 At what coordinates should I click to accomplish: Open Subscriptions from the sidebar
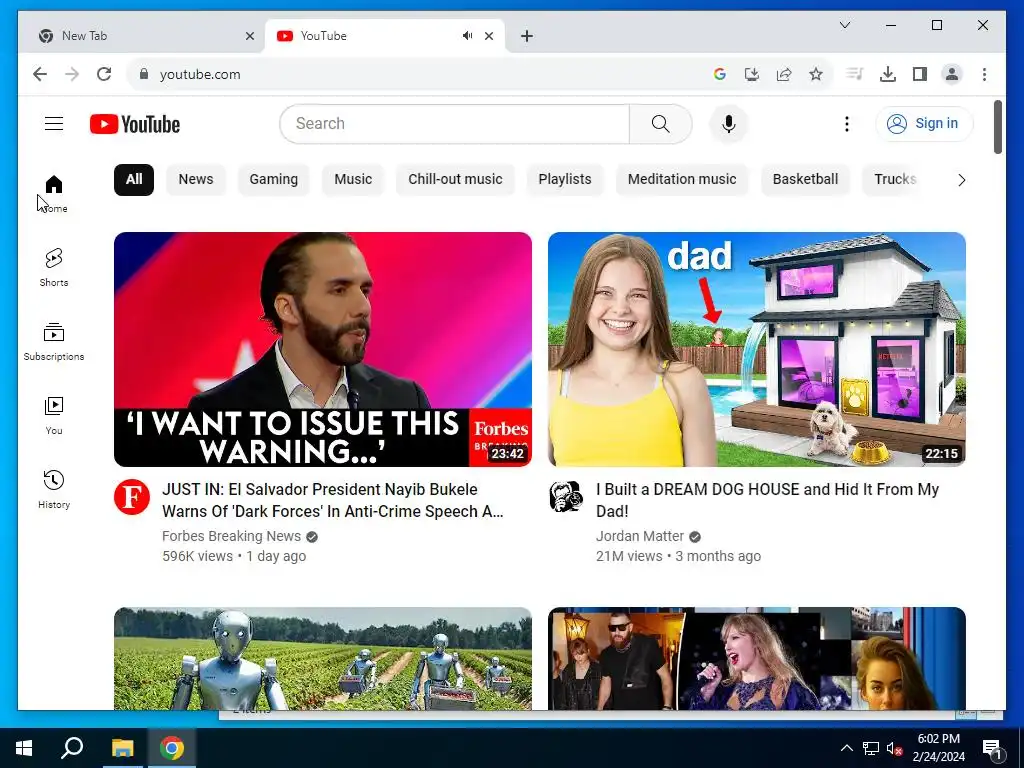[x=54, y=342]
